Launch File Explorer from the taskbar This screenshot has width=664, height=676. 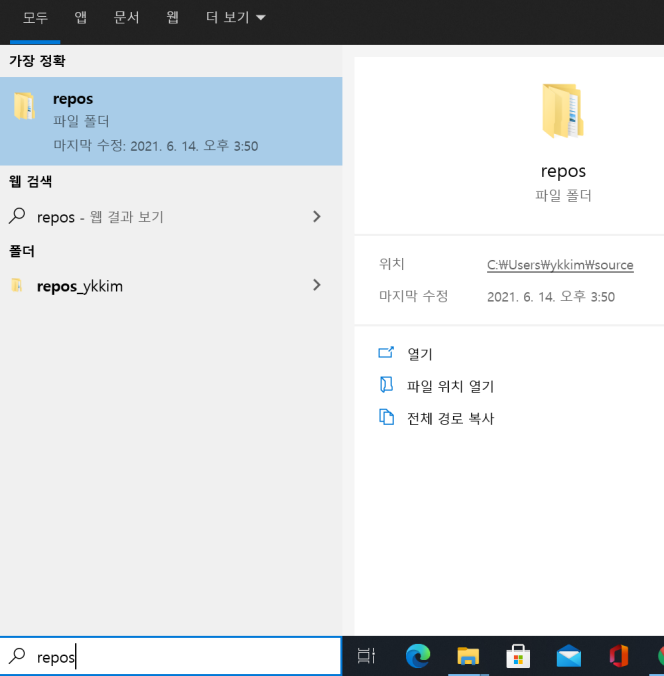coord(467,656)
